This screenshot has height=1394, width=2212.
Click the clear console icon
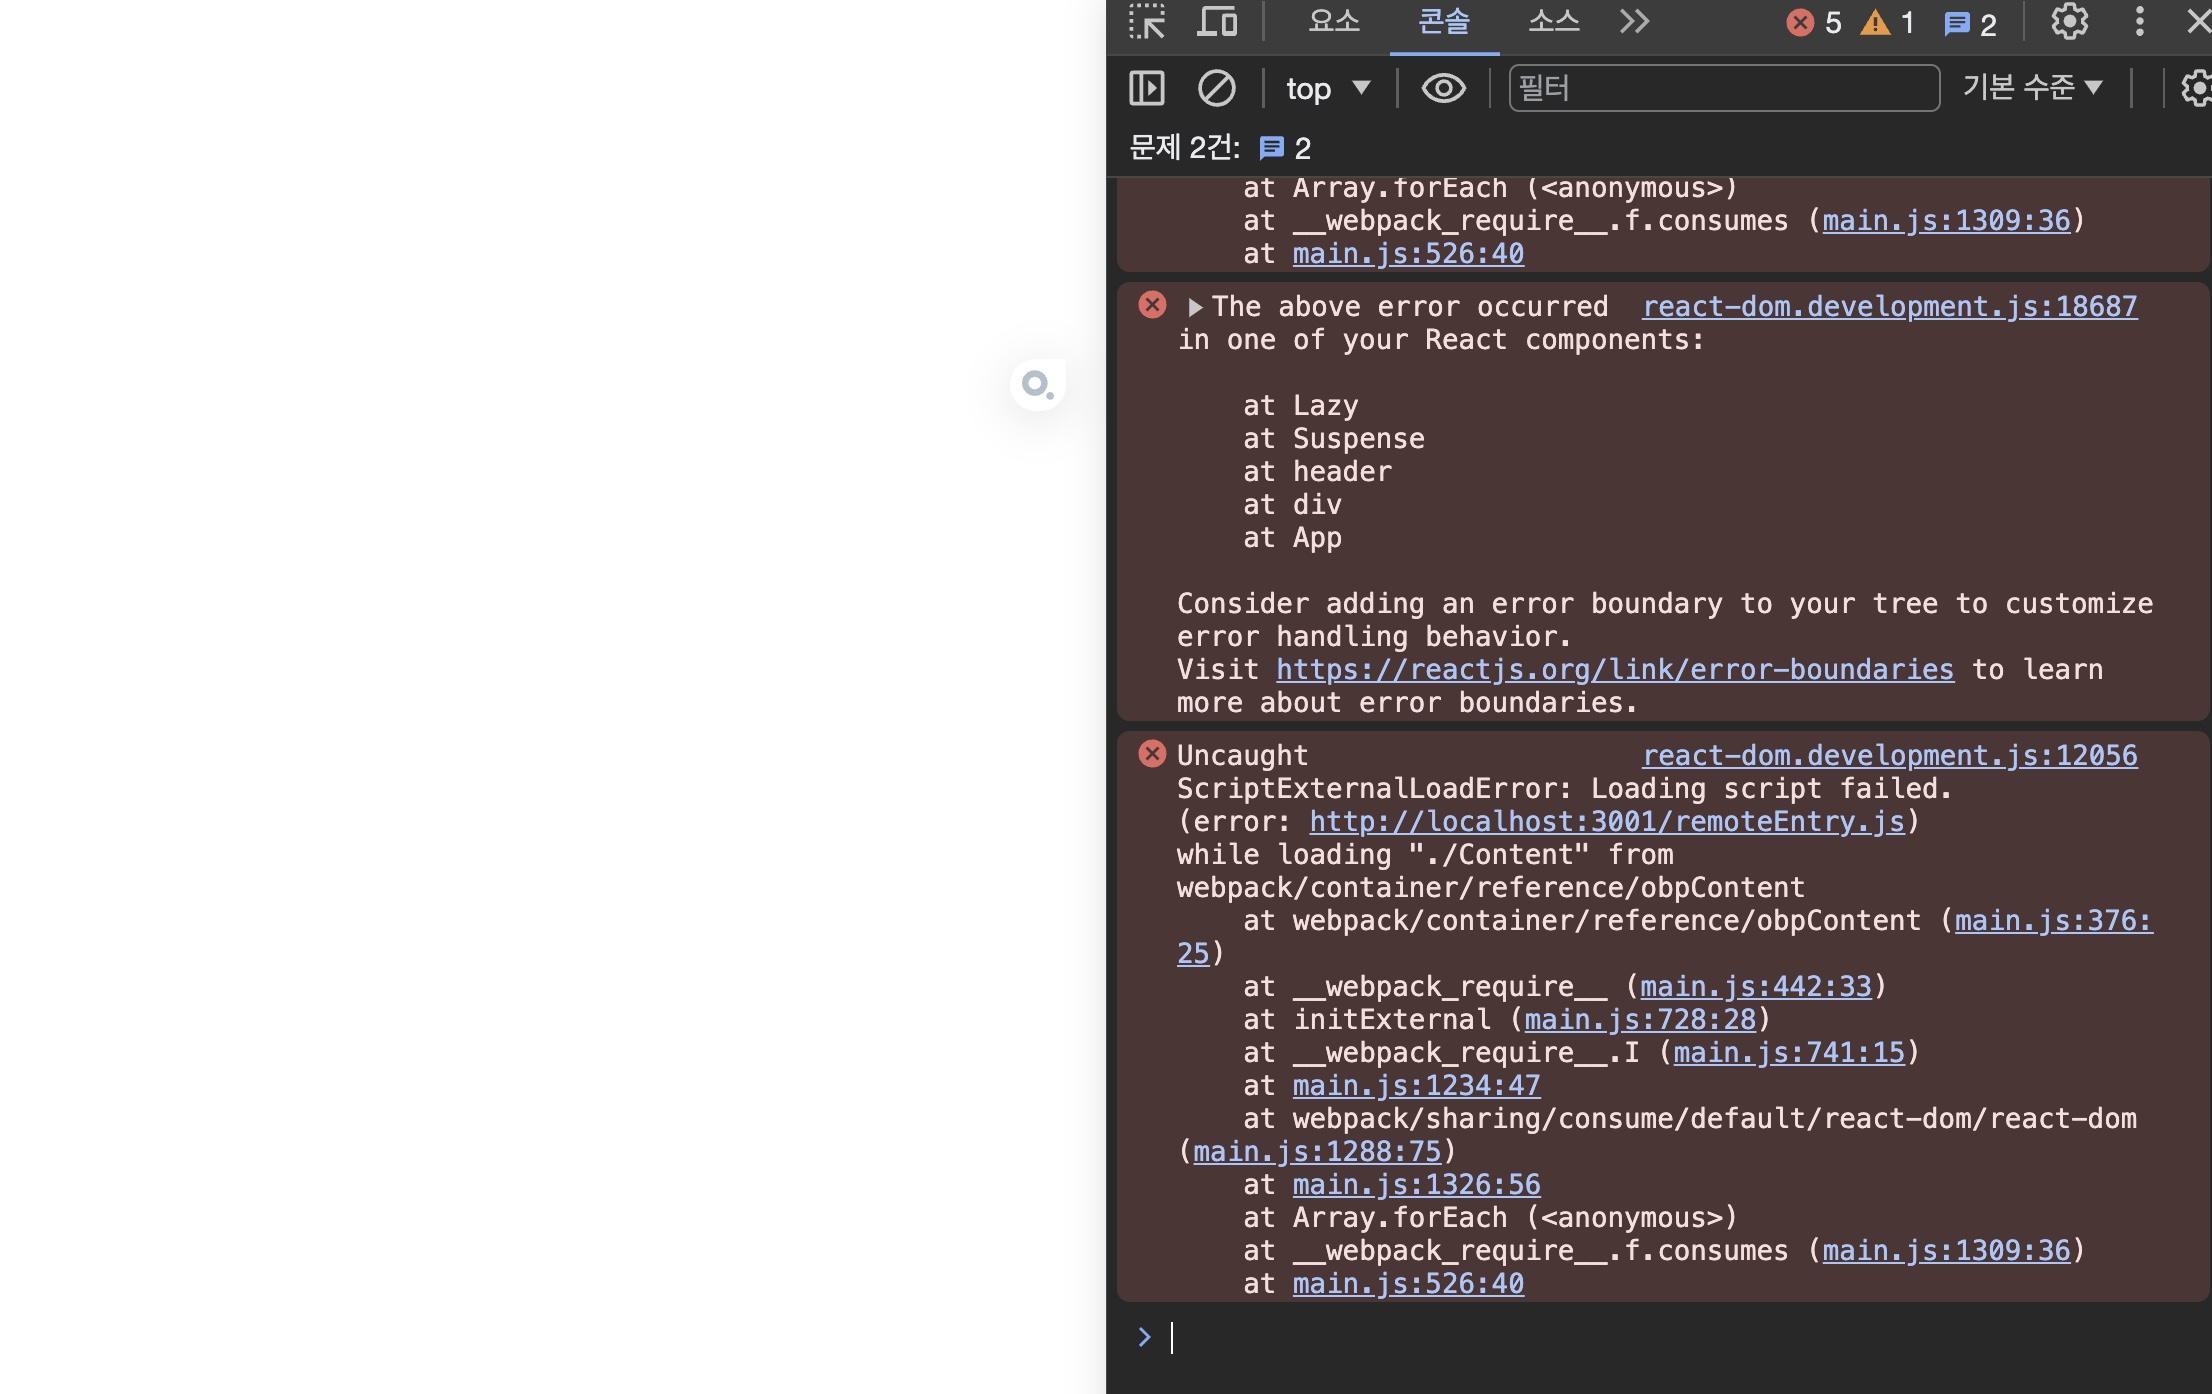pos(1216,89)
